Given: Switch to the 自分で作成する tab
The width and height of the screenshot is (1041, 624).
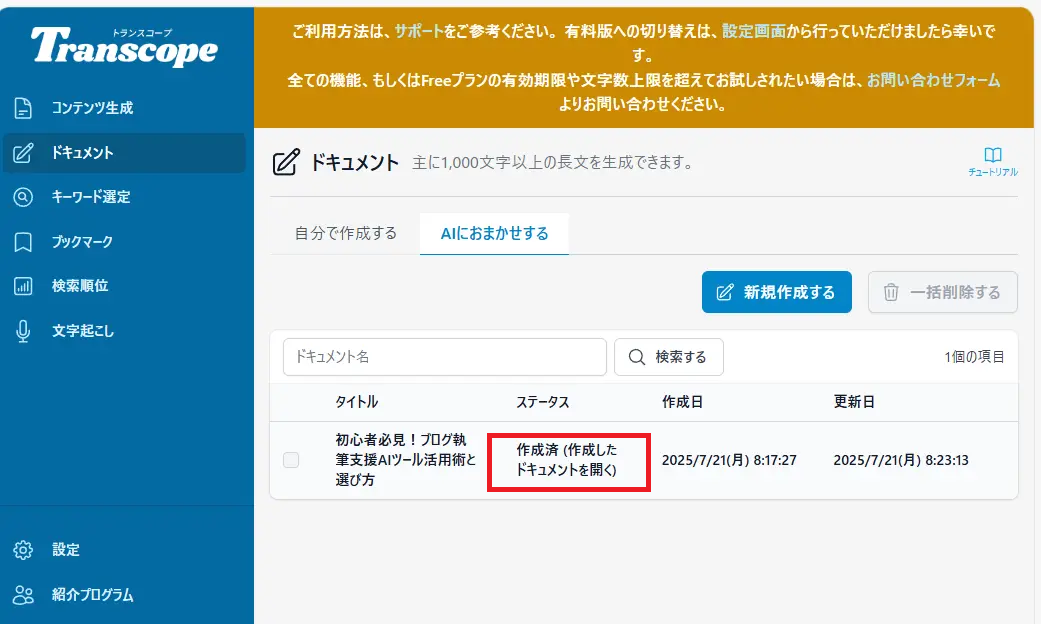Looking at the screenshot, I should point(345,234).
